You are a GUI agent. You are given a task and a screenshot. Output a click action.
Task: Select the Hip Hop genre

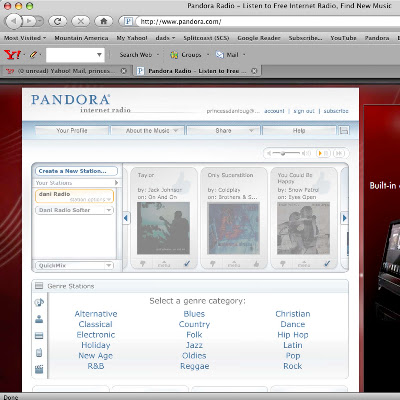(293, 335)
